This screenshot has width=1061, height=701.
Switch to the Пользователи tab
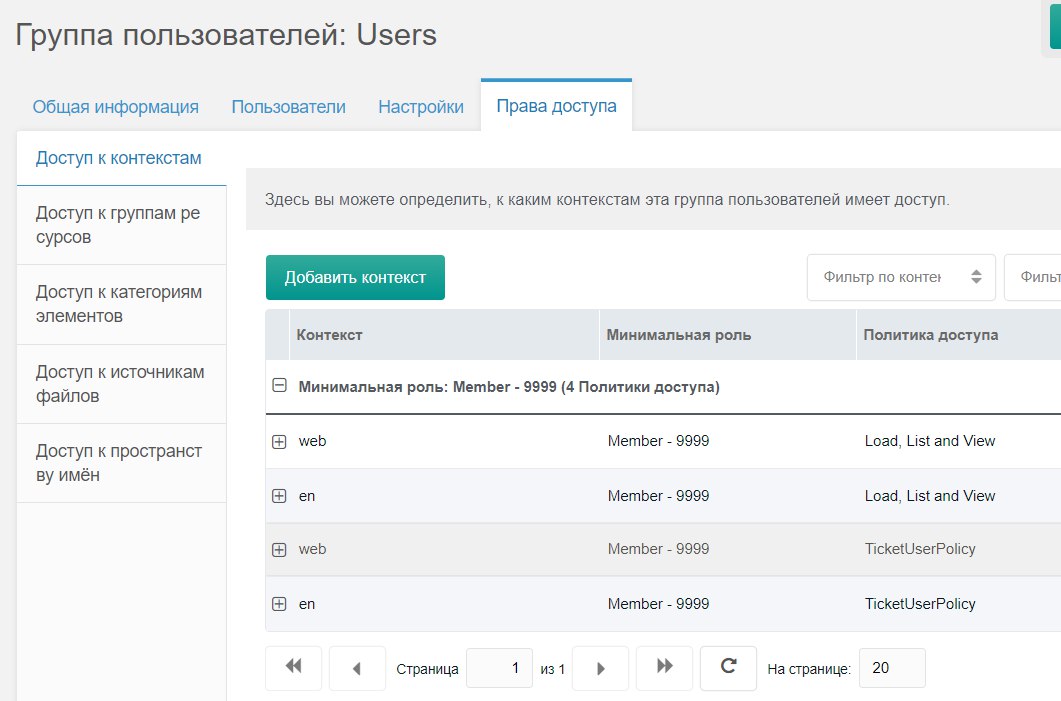click(288, 107)
